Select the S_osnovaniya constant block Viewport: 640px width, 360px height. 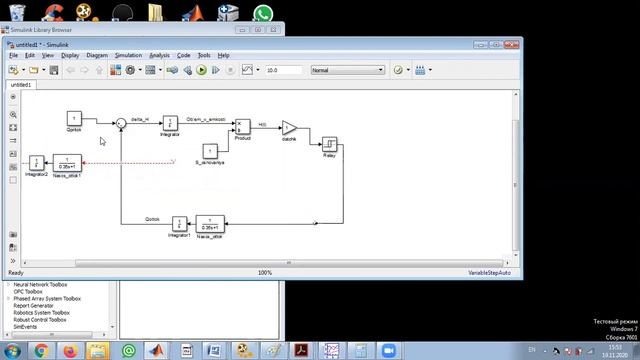click(210, 151)
